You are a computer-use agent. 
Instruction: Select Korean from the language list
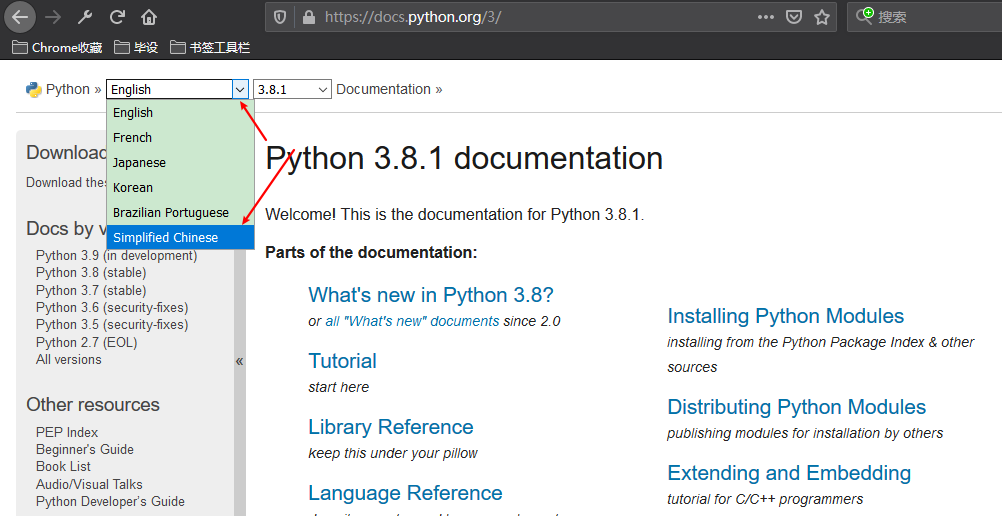(180, 187)
